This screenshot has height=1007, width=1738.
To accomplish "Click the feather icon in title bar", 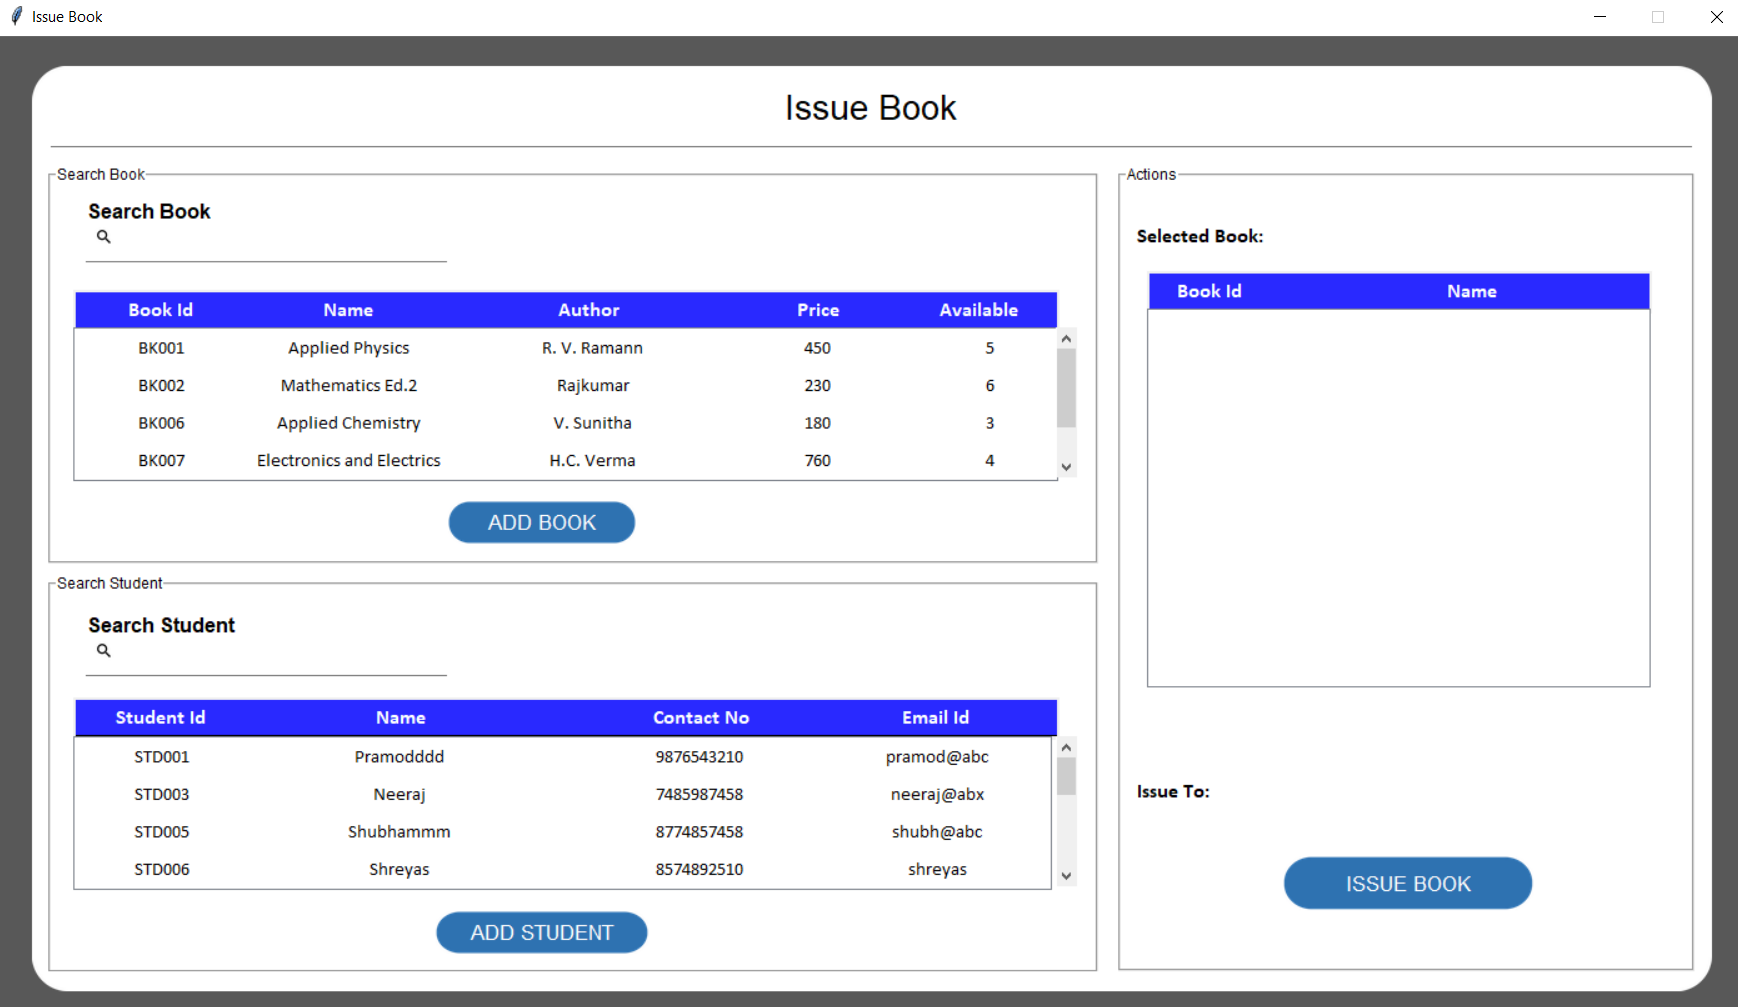I will point(16,16).
